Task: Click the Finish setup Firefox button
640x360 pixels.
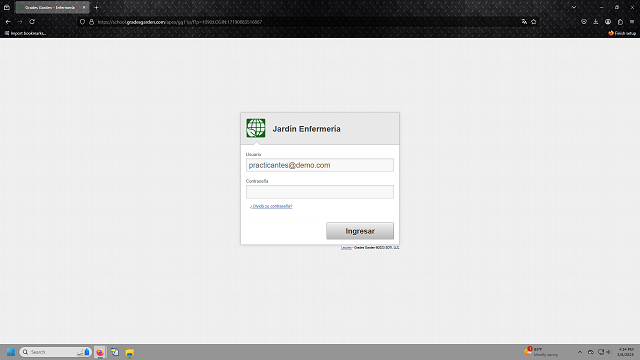Action: click(x=622, y=33)
